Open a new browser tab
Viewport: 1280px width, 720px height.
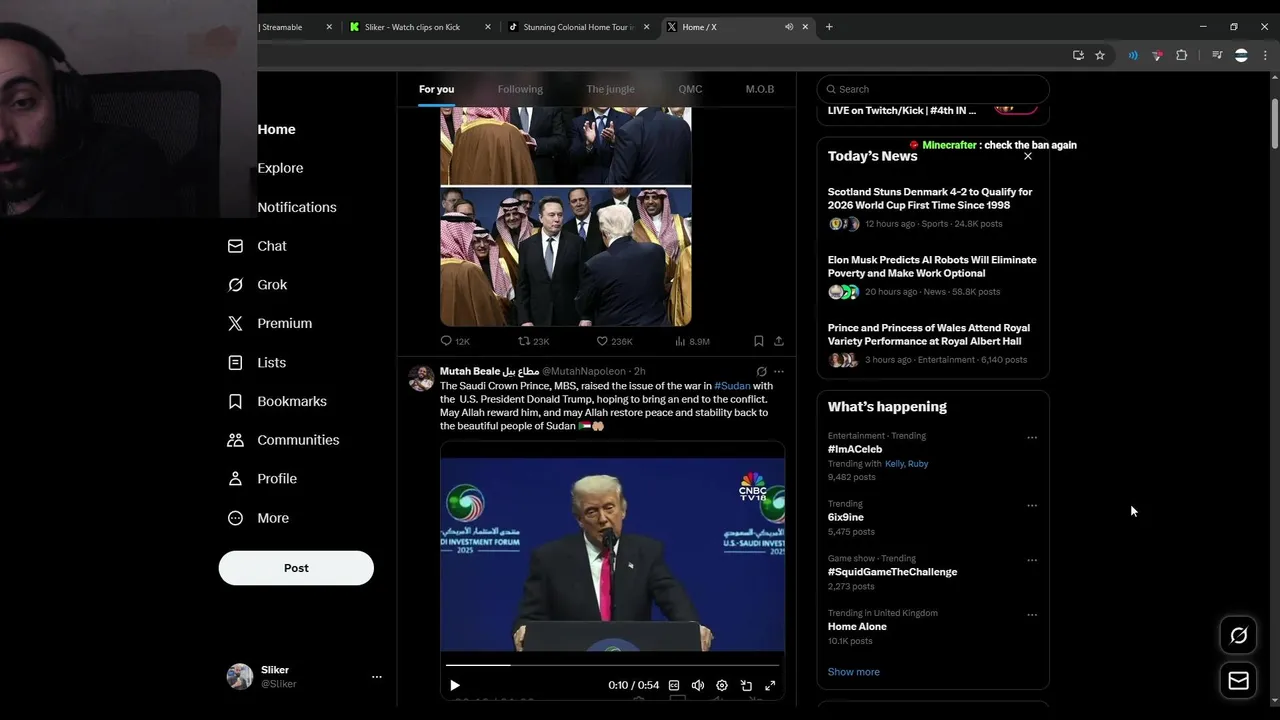click(x=829, y=27)
